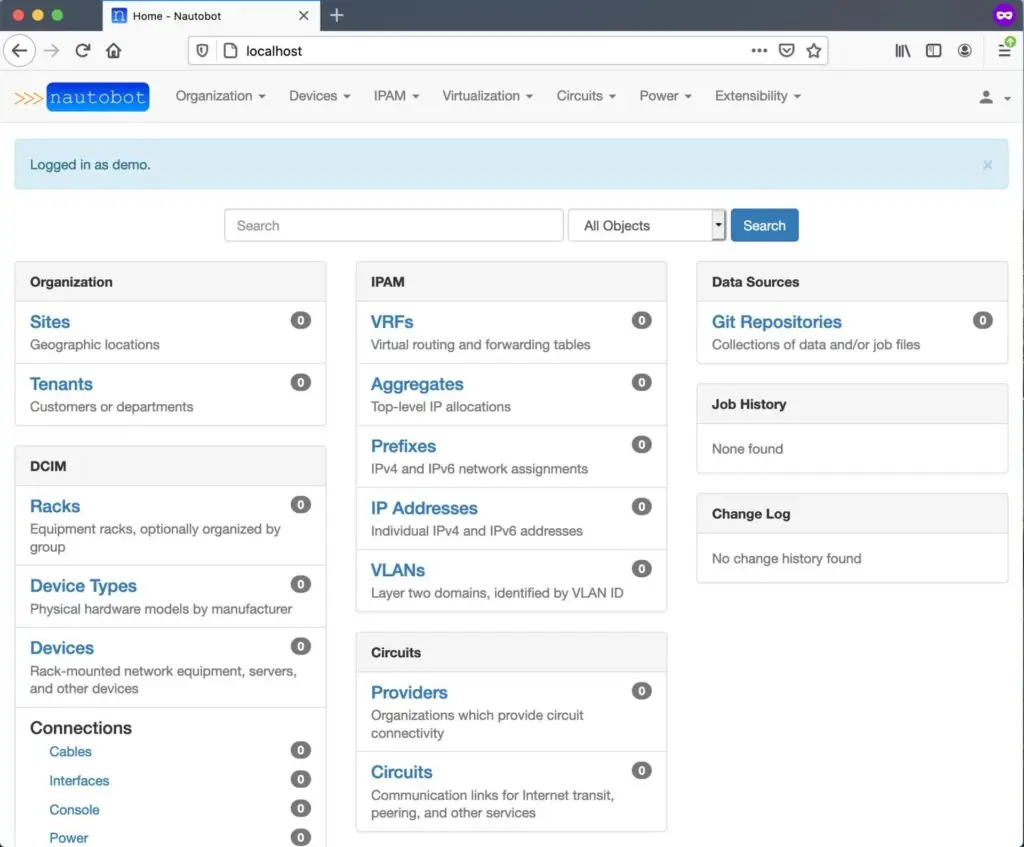Open the Tenants link

(x=61, y=384)
